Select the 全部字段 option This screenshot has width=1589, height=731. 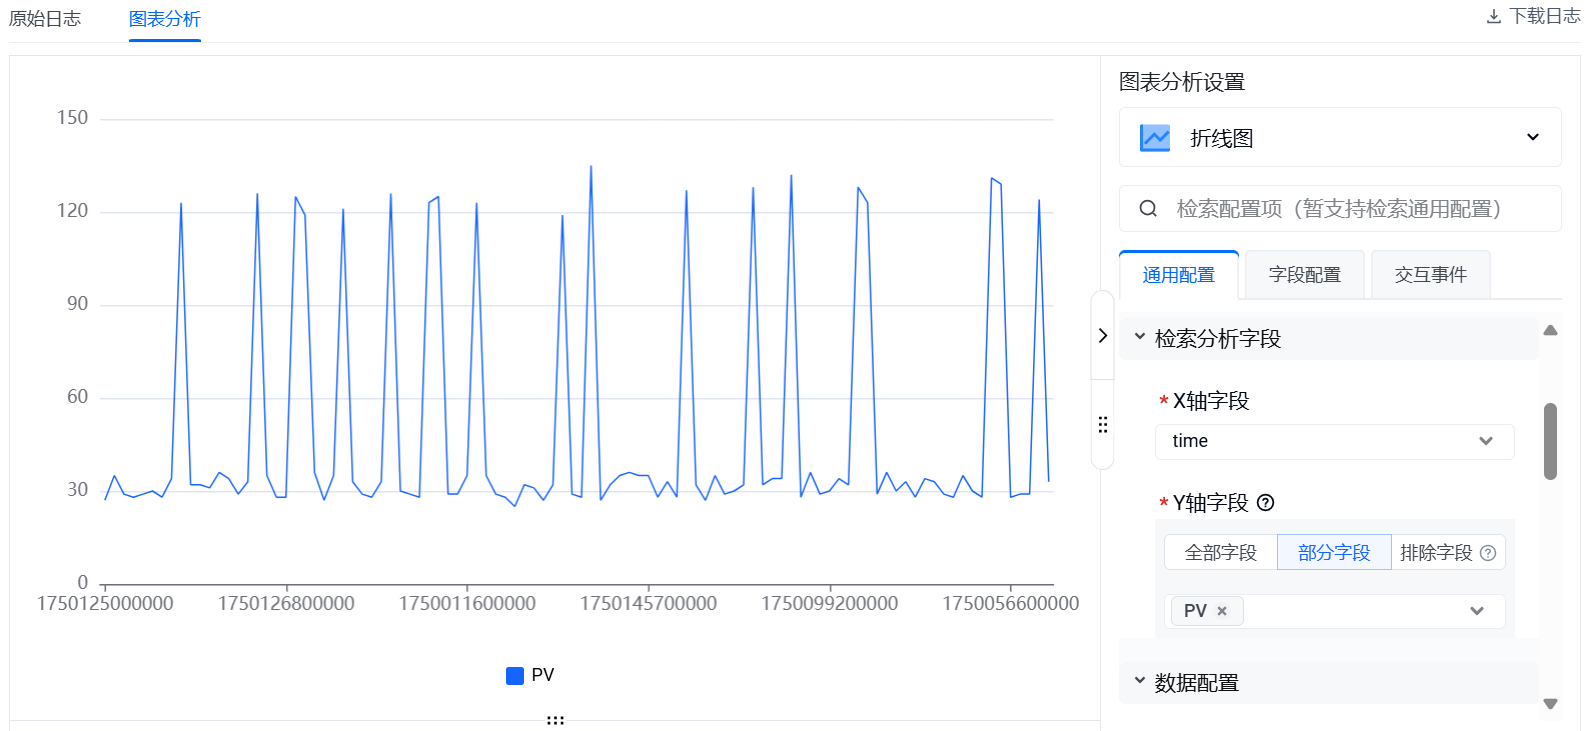point(1220,553)
